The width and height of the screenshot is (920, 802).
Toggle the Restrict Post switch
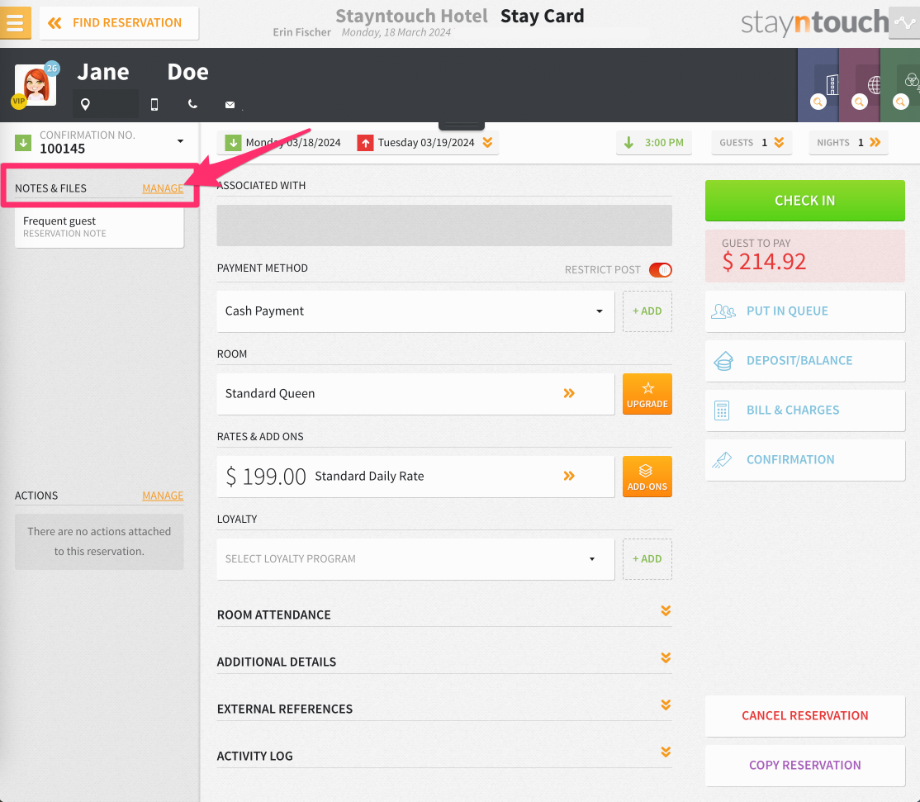coord(660,270)
